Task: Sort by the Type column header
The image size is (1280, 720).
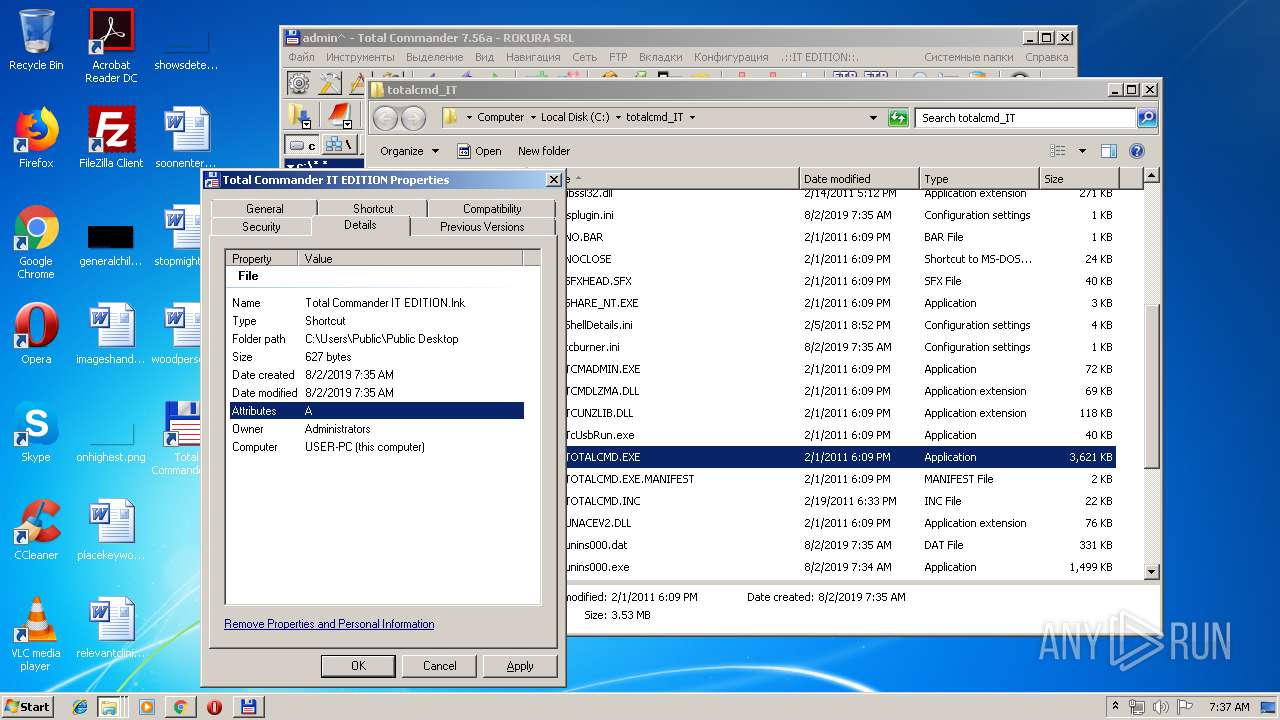Action: [x=978, y=179]
